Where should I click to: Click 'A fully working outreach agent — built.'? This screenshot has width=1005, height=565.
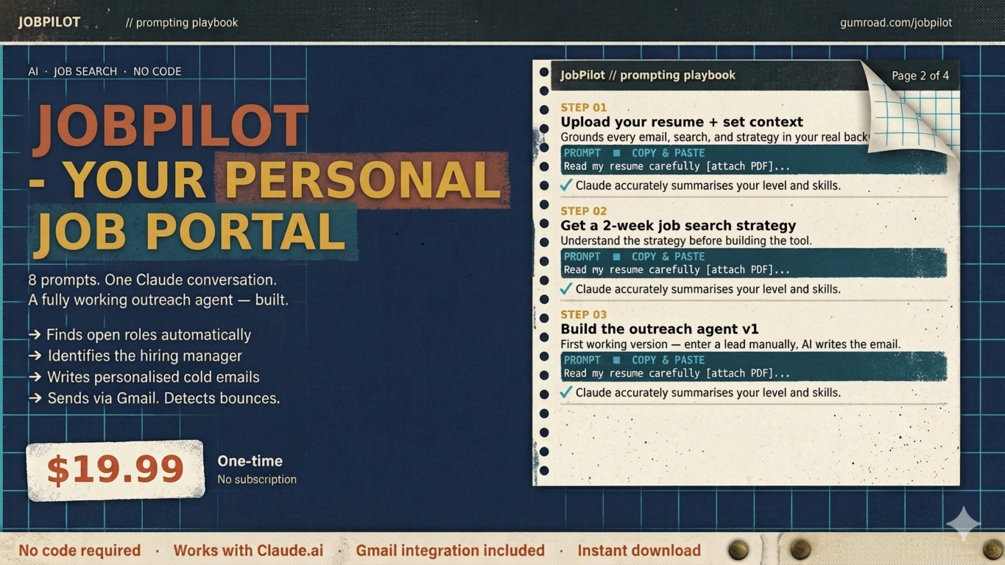point(158,300)
